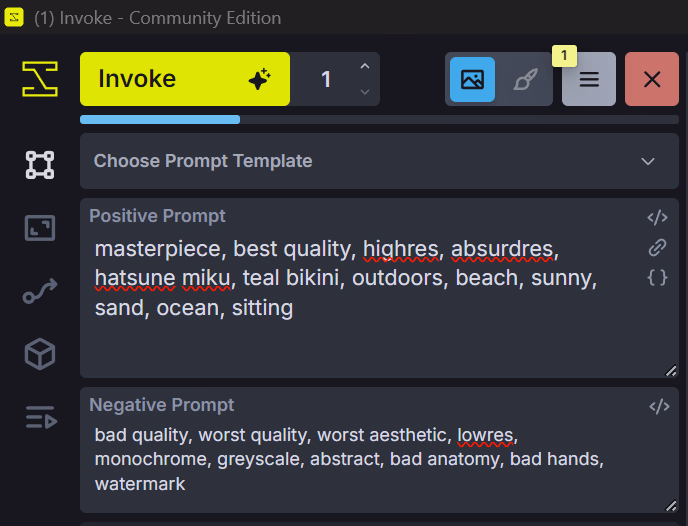This screenshot has height=526, width=688.
Task: Open the Canvas tab bounding-box icon
Action: (x=40, y=165)
